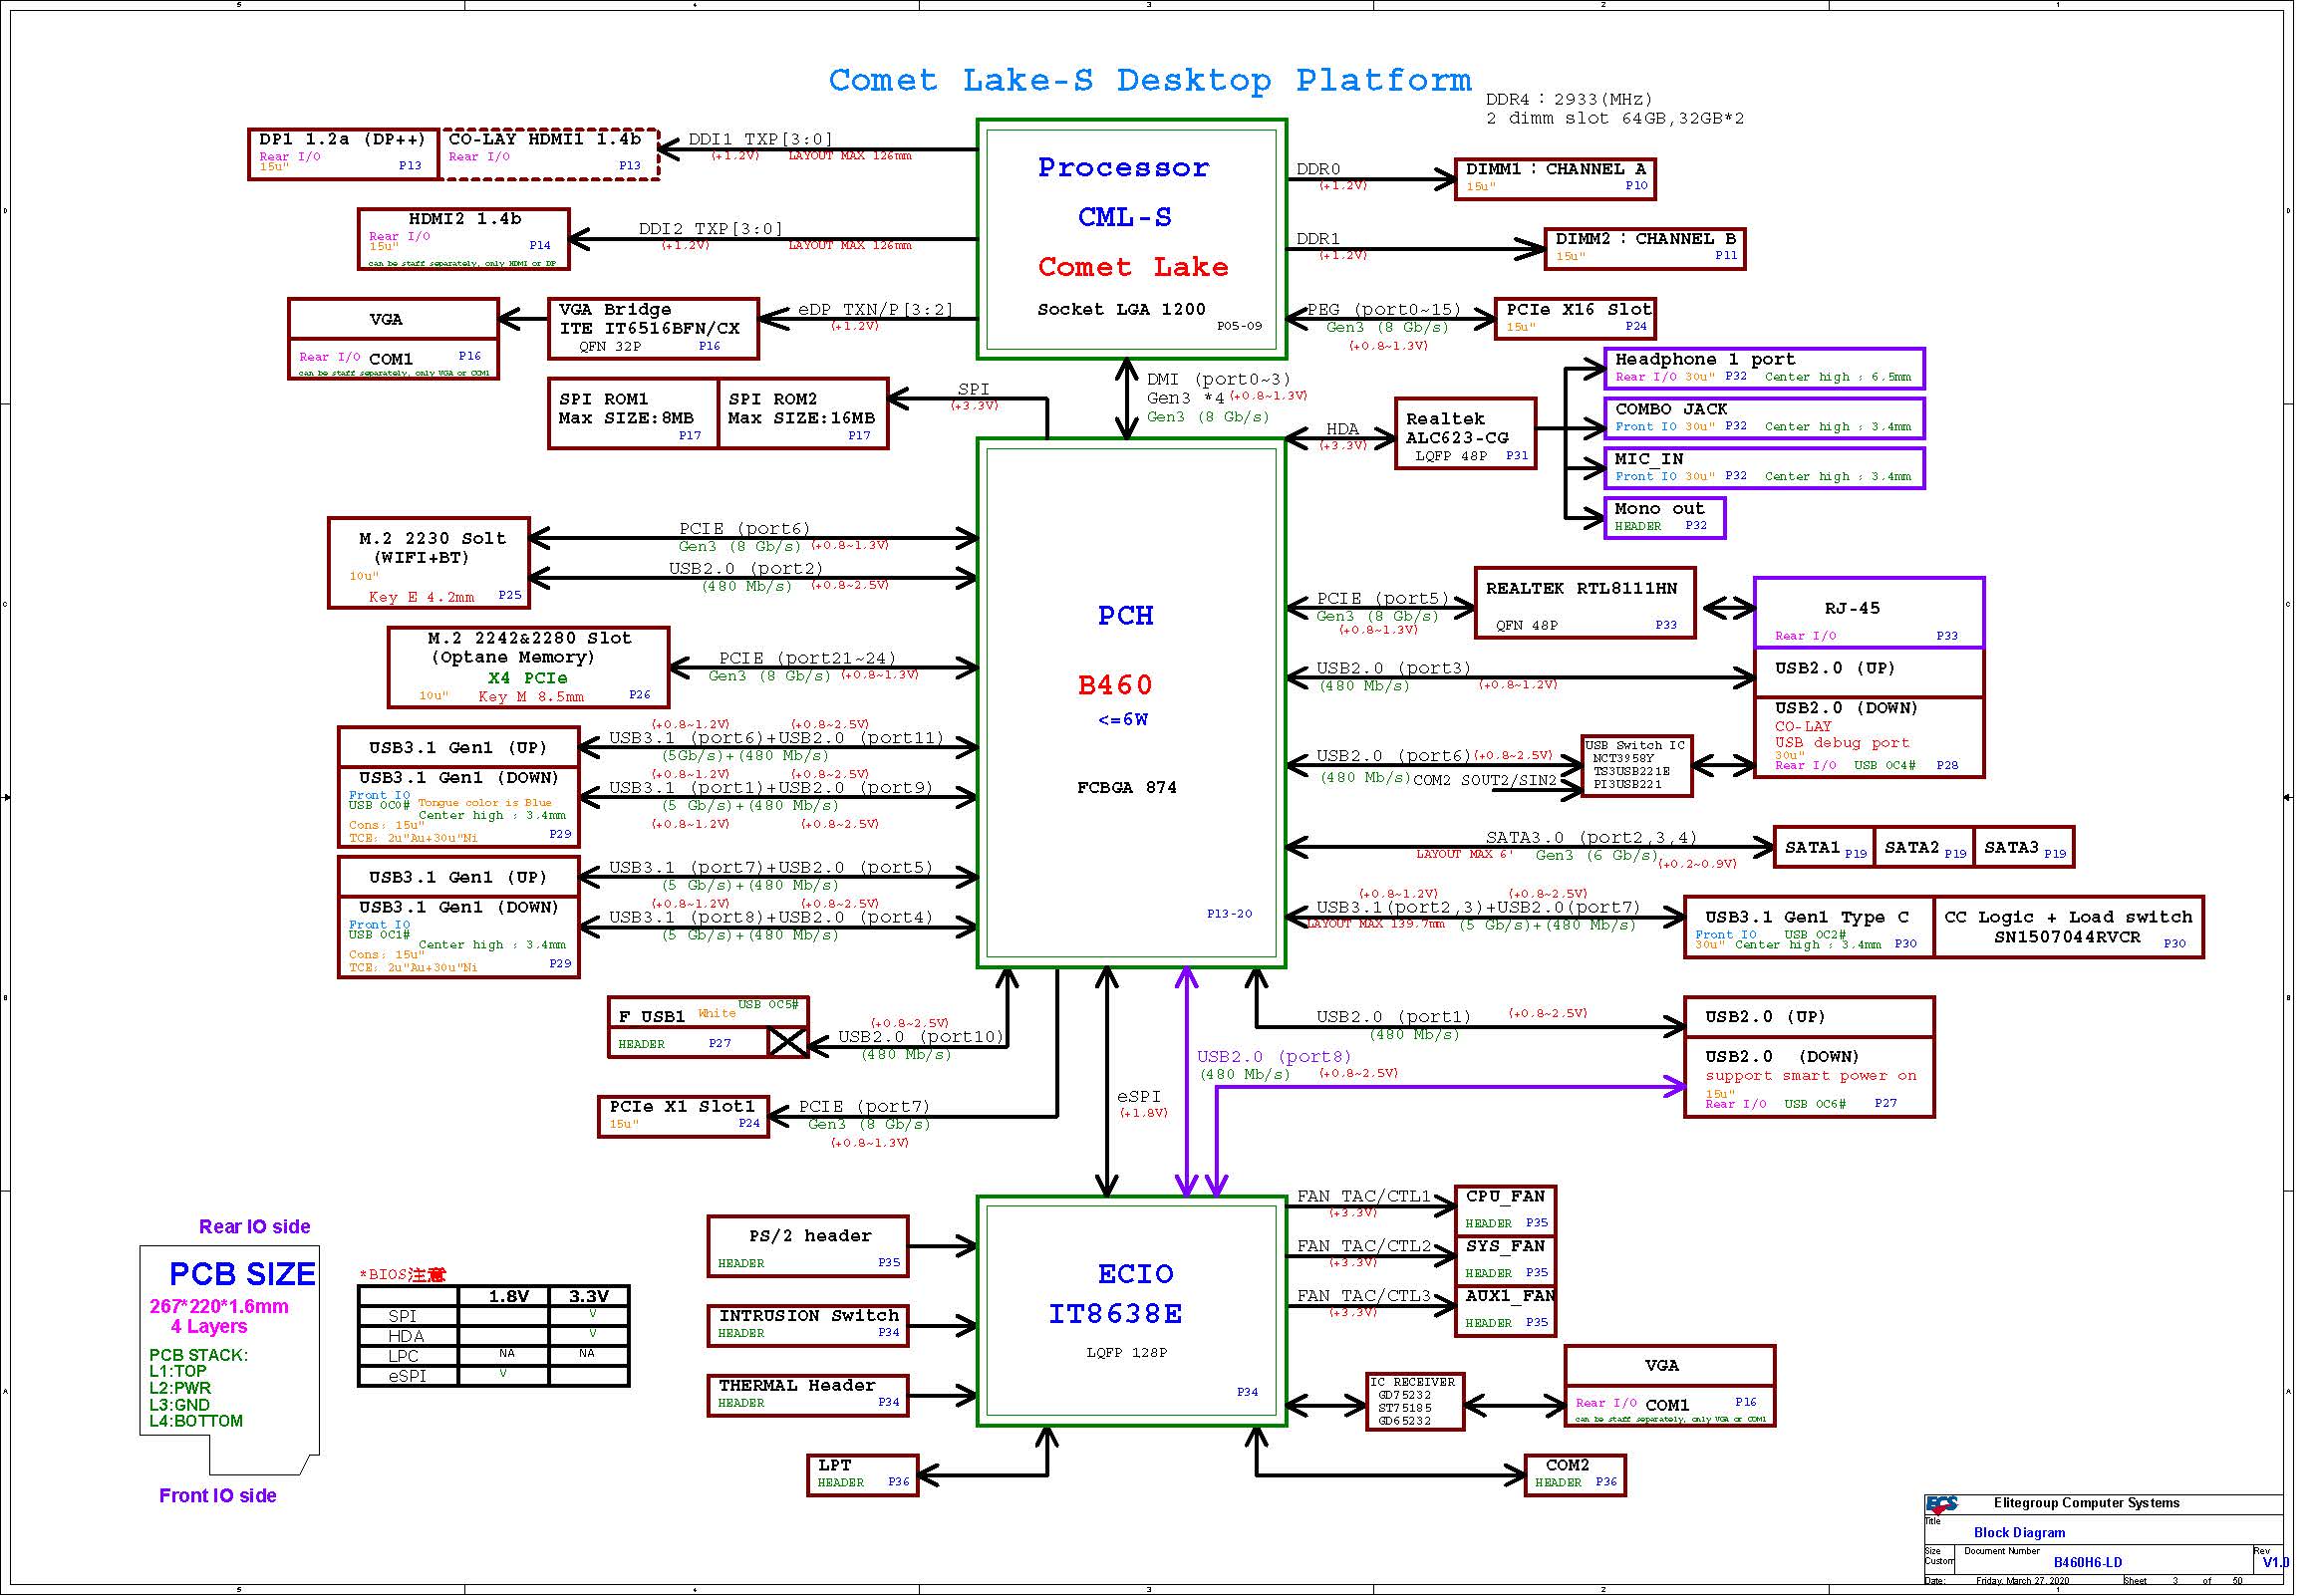Click the crossed box beside F_USB1 header
2314x1596 pixels.
pos(788,1043)
